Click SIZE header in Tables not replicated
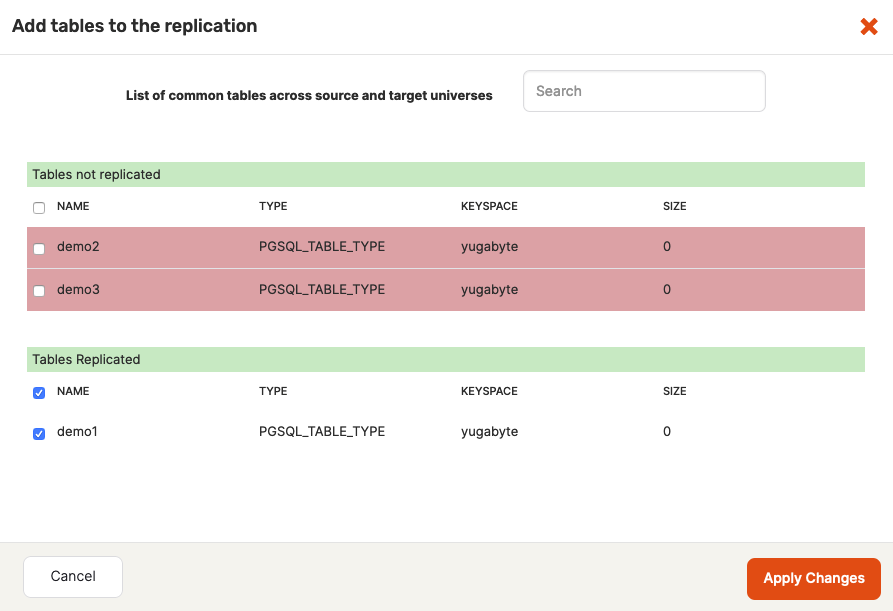The image size is (893, 611). coord(675,207)
